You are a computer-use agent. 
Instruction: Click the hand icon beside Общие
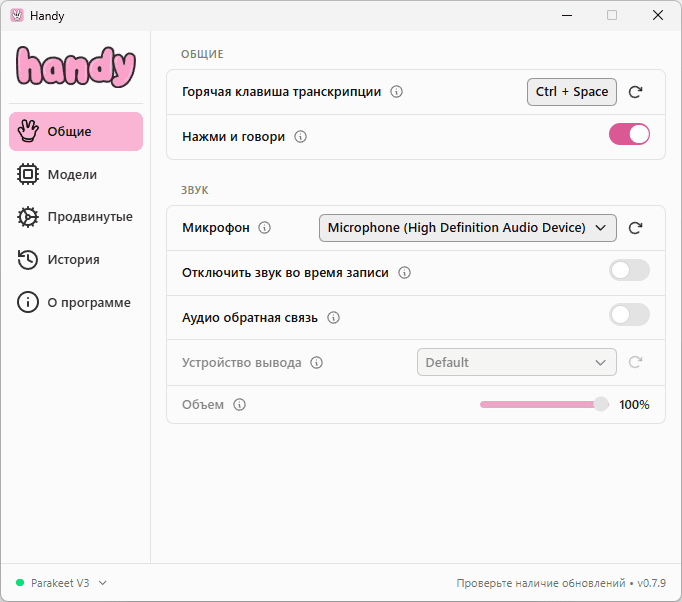28,131
